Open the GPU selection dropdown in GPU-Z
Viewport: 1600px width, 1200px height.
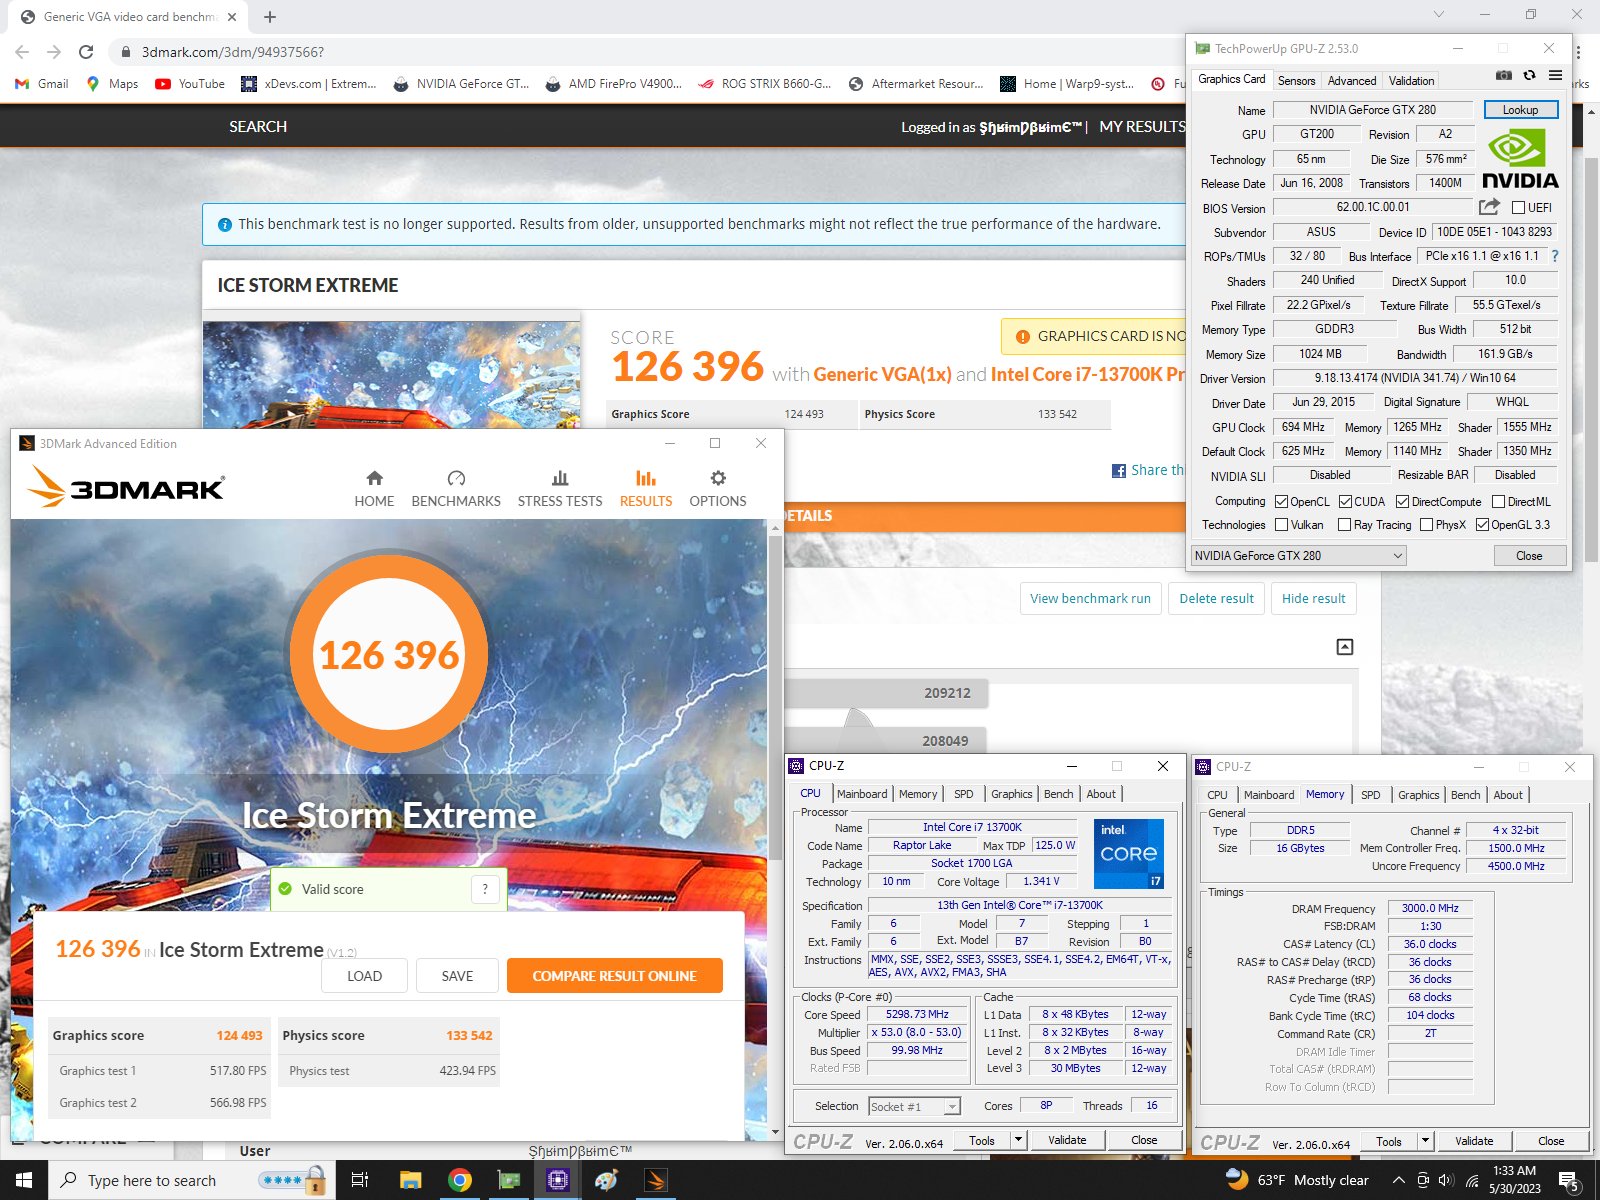click(x=1299, y=555)
